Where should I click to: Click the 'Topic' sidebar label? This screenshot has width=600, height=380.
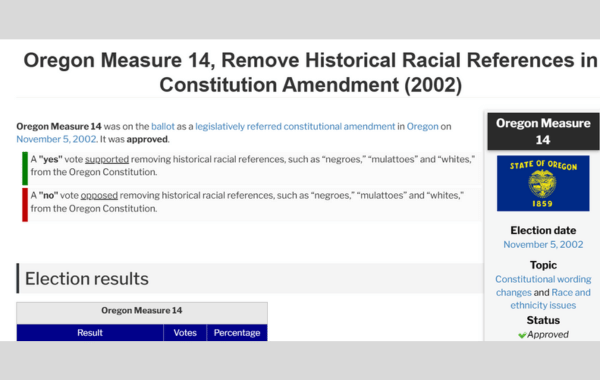pyautogui.click(x=543, y=265)
